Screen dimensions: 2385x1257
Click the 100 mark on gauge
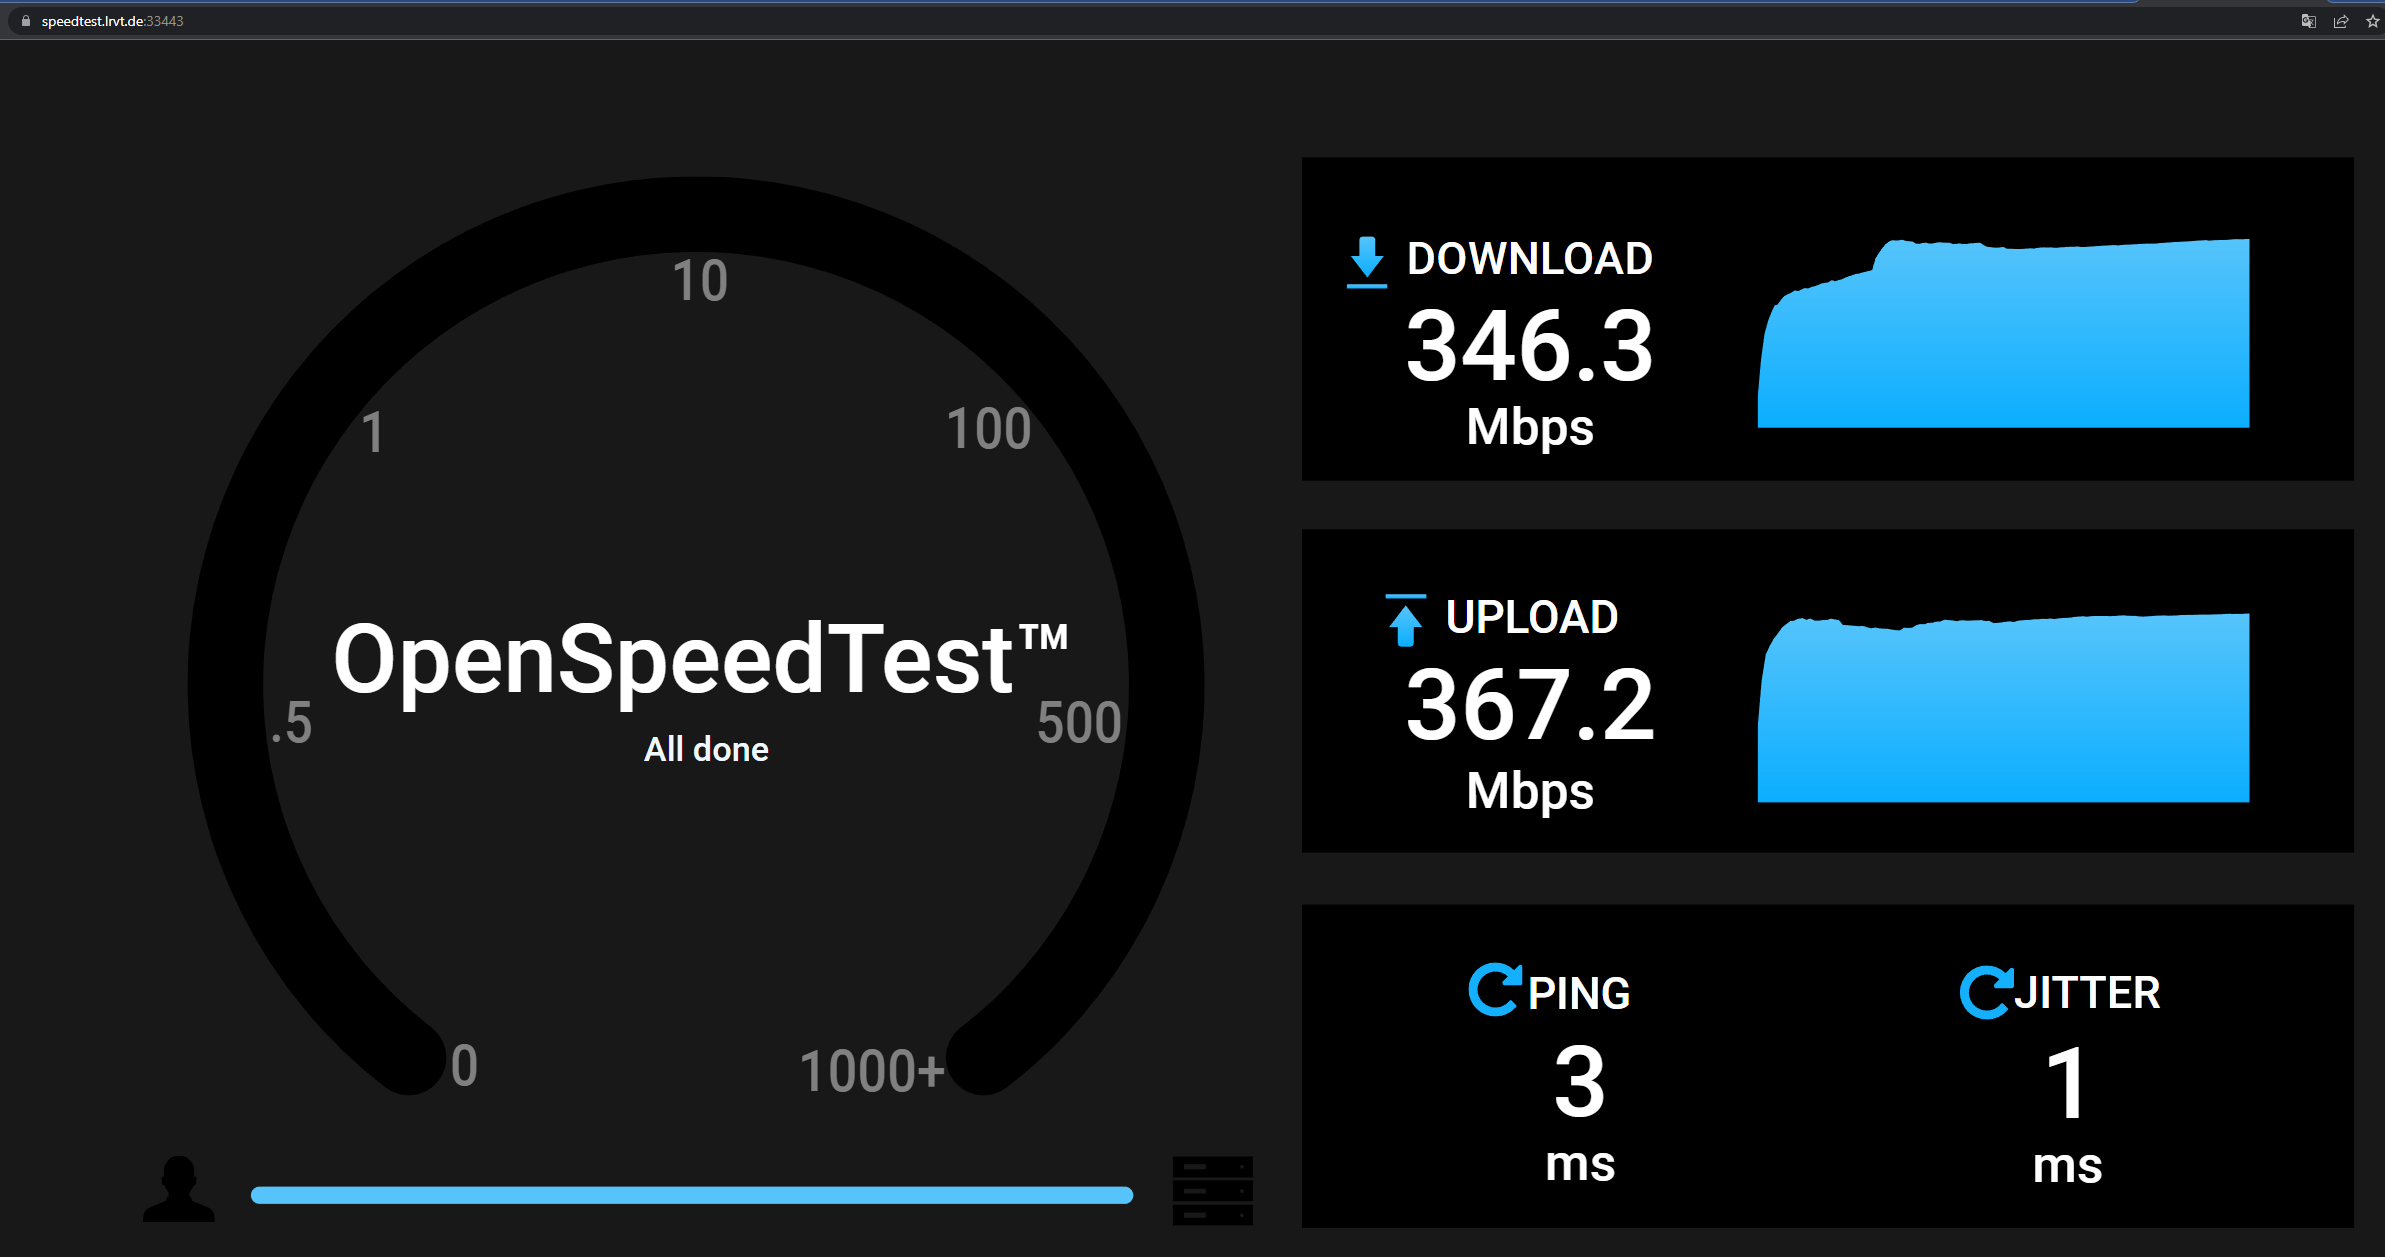tap(988, 429)
